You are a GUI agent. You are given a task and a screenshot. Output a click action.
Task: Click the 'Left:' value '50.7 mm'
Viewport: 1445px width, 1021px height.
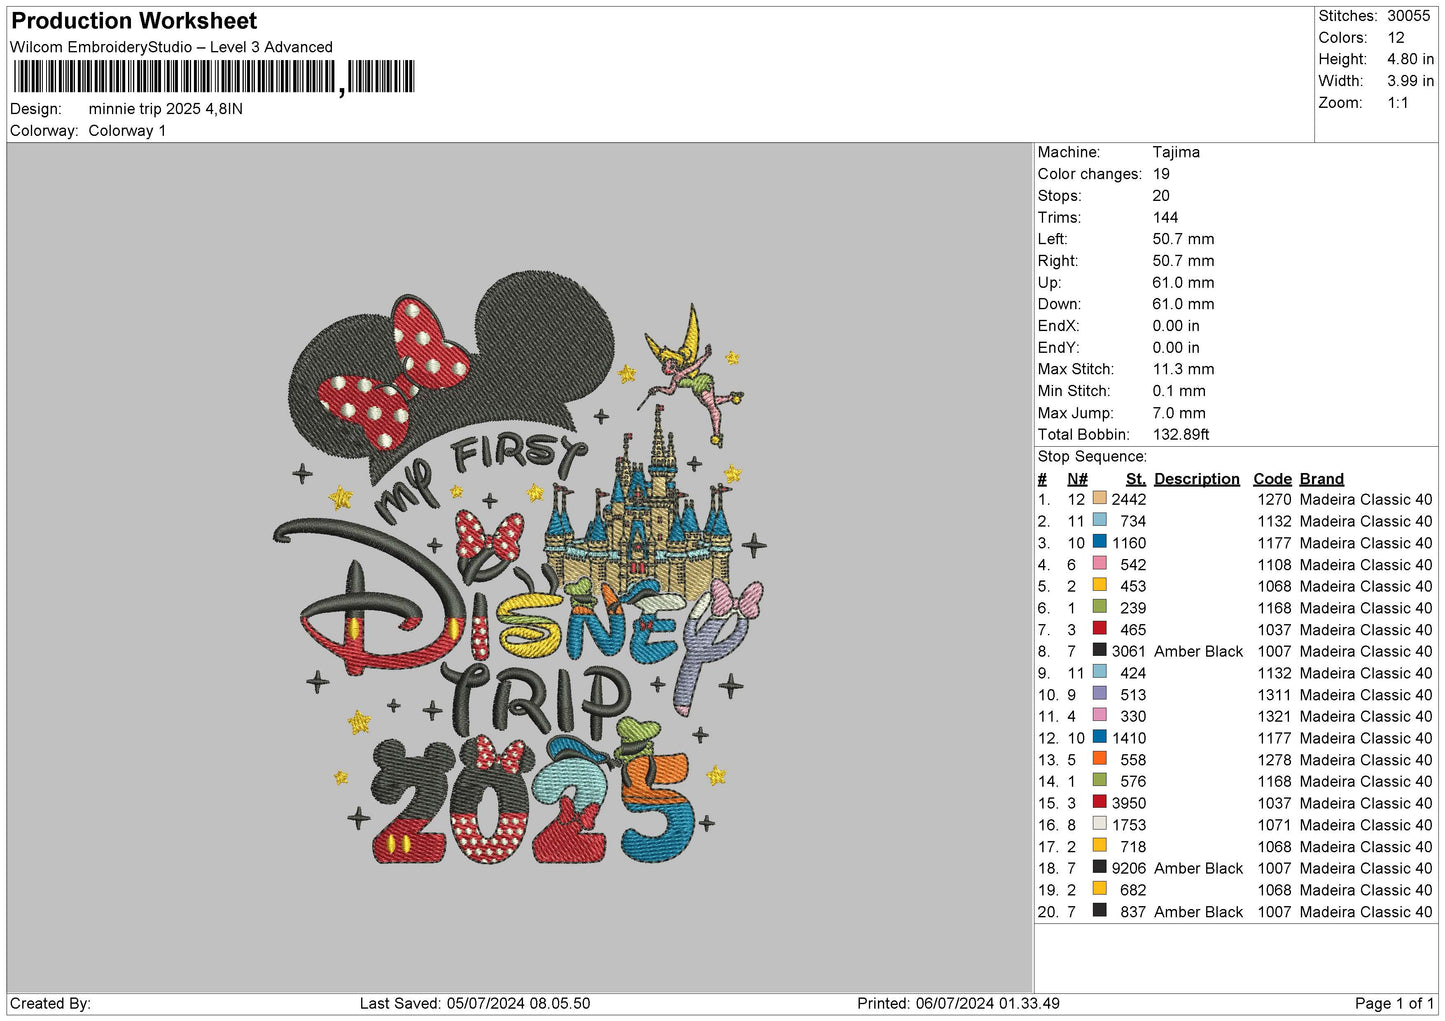click(1183, 239)
